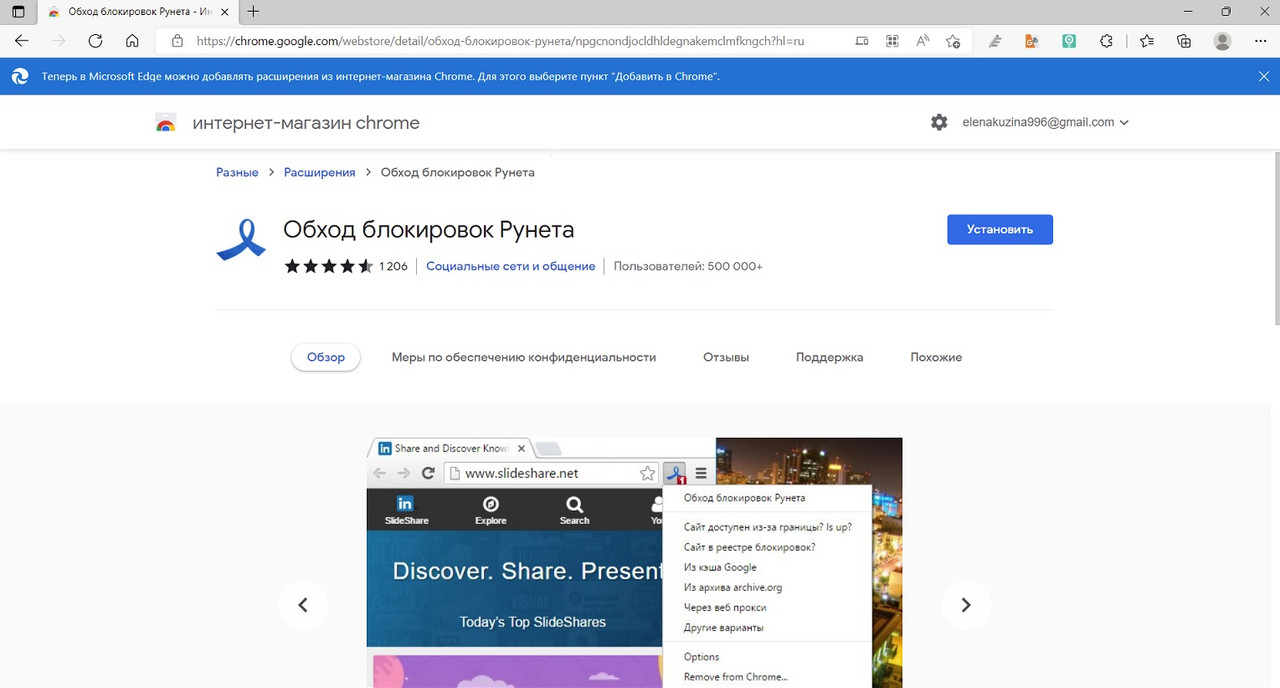Click the address bar URL
1280x688 pixels.
click(500, 41)
